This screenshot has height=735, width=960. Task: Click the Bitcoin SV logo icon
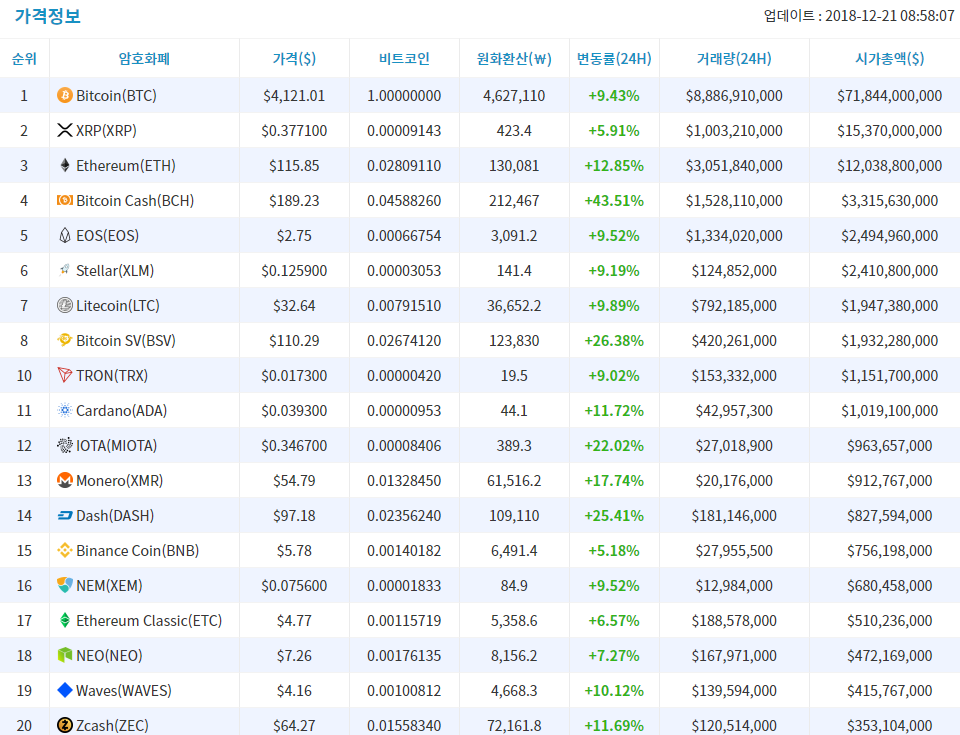click(64, 340)
